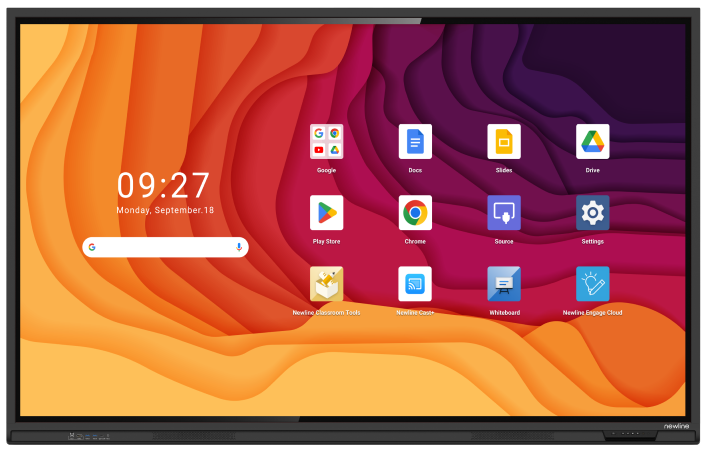Tap the microphone voice search icon
The width and height of the screenshot is (706, 449).
(x=239, y=247)
